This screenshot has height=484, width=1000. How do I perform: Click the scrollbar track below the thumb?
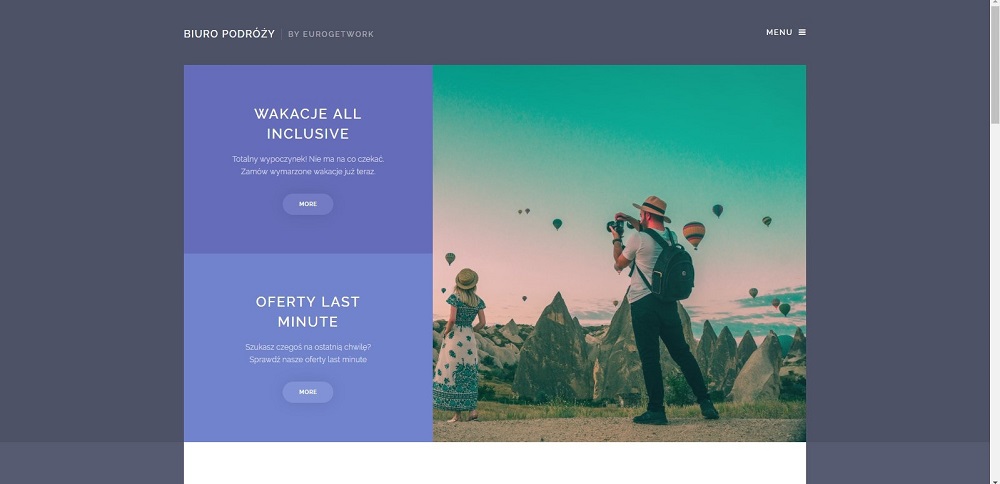(994, 300)
